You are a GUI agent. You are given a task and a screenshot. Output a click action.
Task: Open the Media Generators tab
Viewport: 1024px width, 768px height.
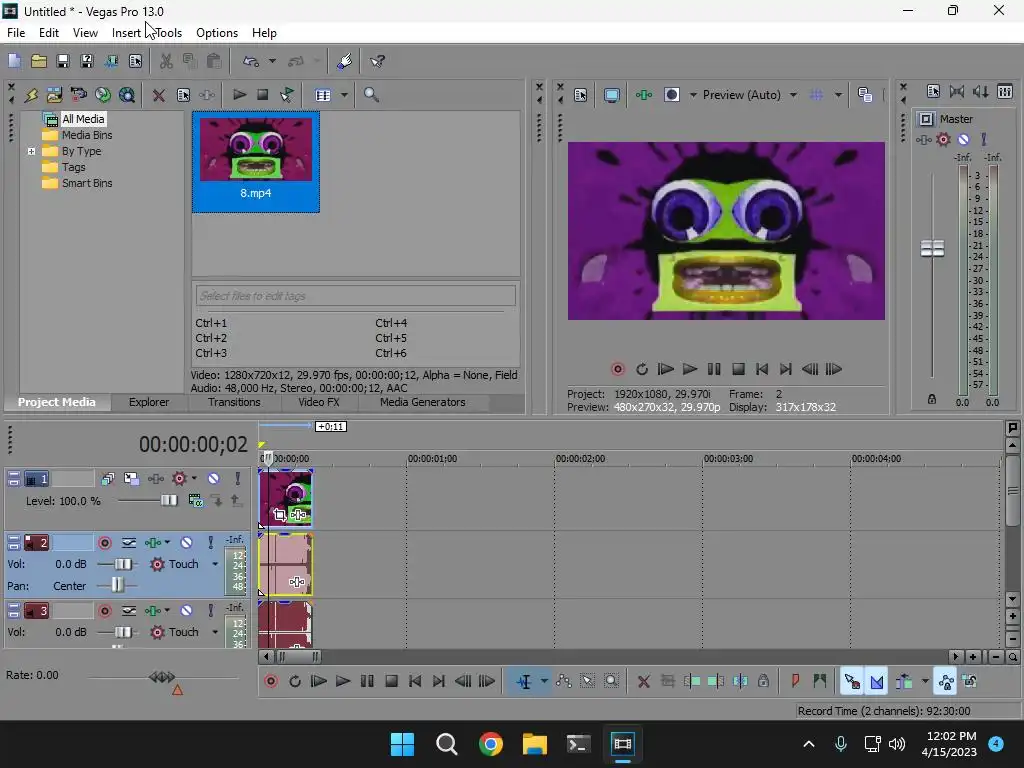point(423,402)
